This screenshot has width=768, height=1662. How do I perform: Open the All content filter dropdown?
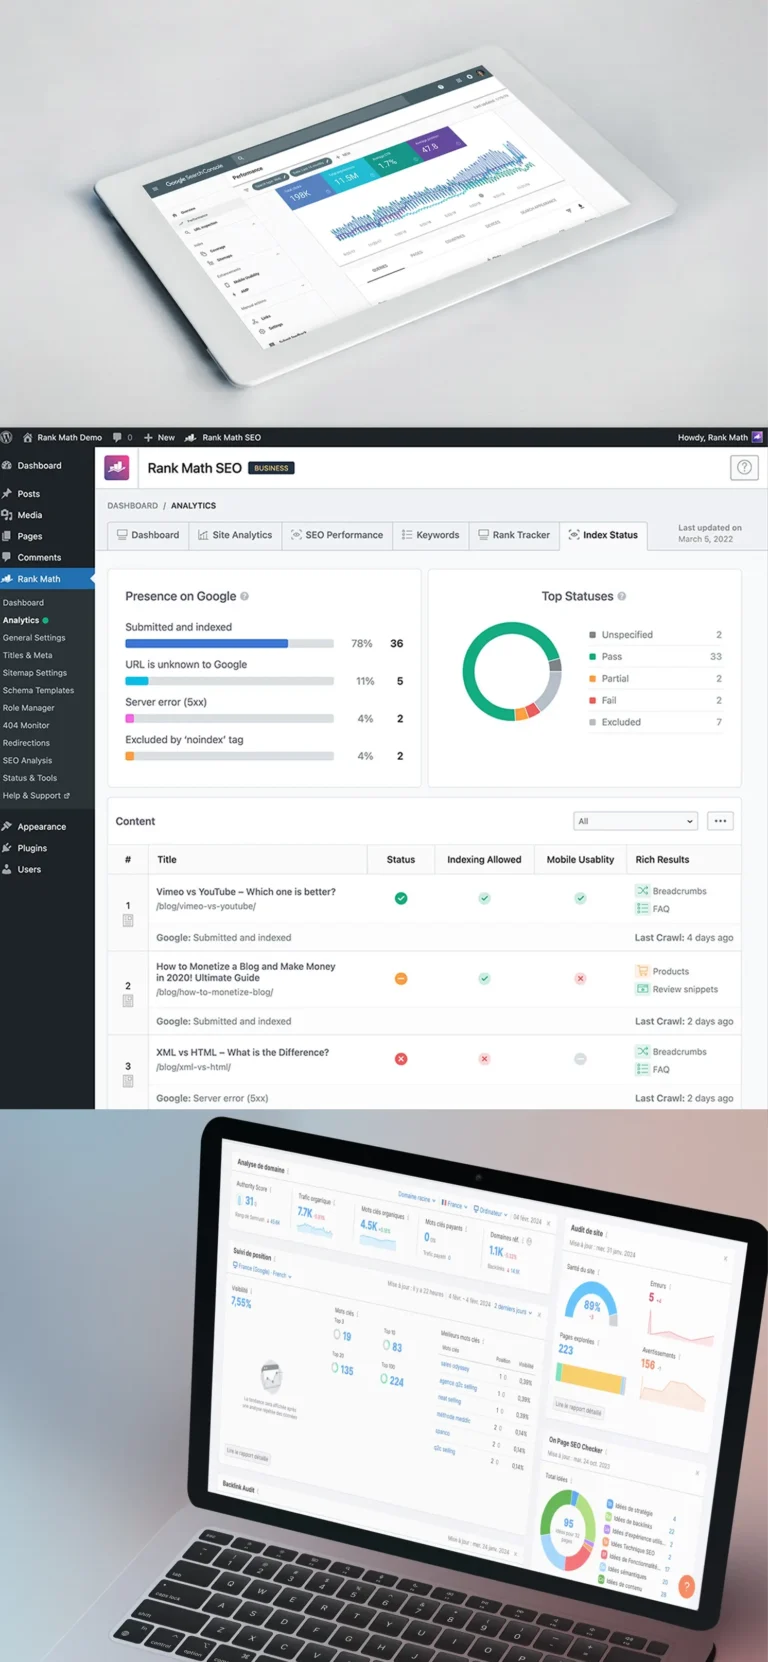pyautogui.click(x=635, y=821)
